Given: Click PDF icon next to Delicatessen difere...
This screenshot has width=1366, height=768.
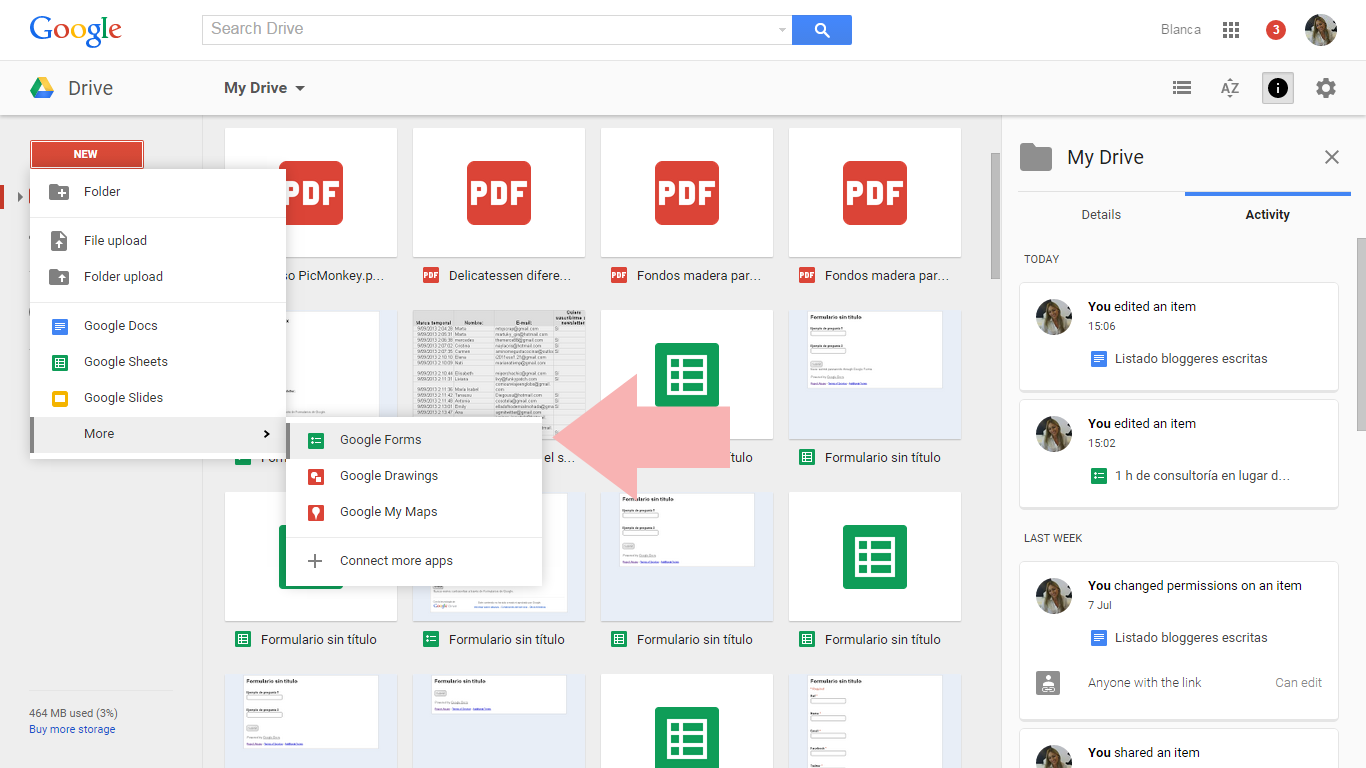Looking at the screenshot, I should [431, 275].
